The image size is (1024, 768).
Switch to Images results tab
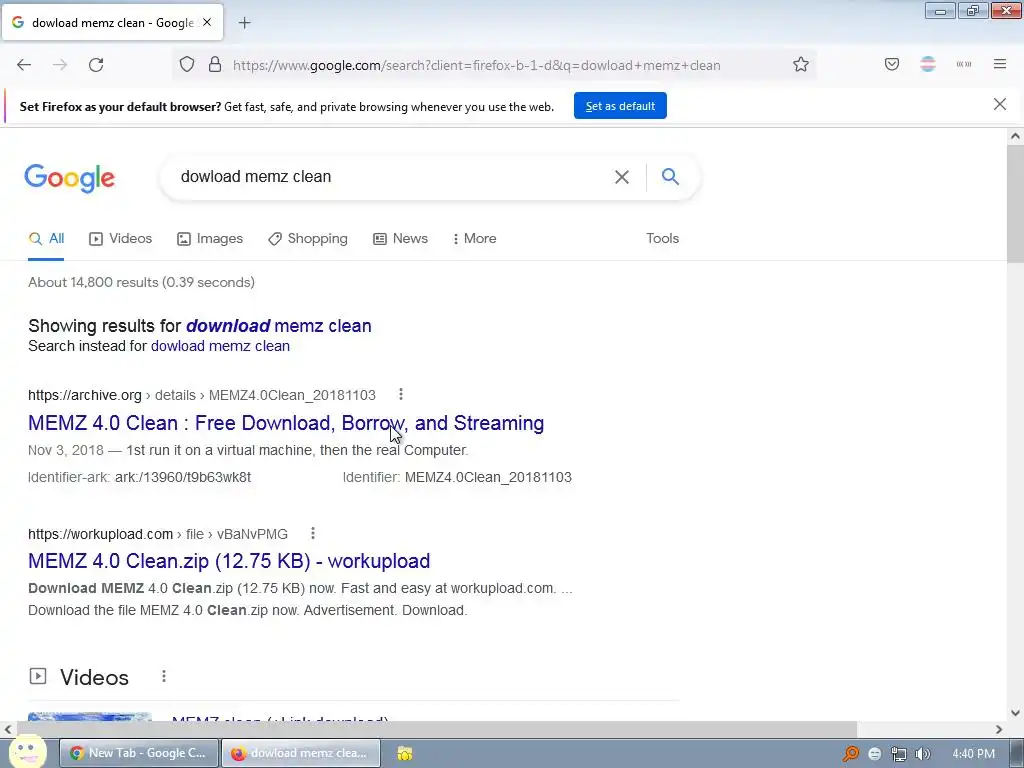(x=210, y=239)
